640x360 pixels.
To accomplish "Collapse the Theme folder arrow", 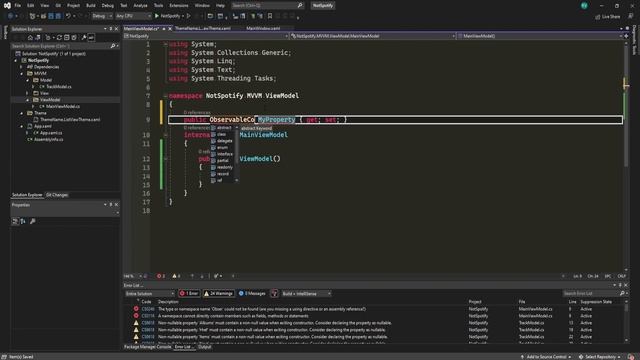I will (22, 113).
